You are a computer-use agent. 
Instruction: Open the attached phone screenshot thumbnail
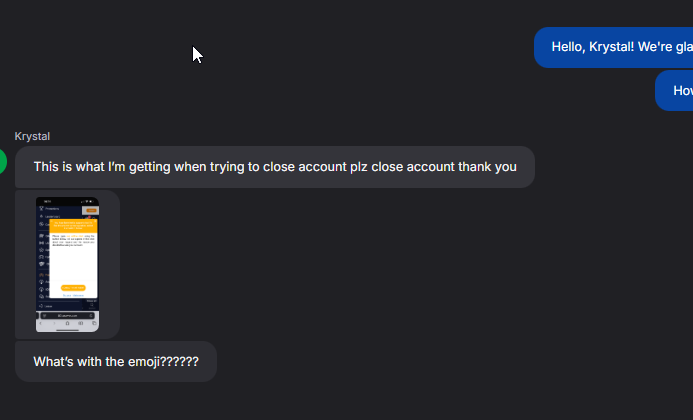[x=67, y=264]
